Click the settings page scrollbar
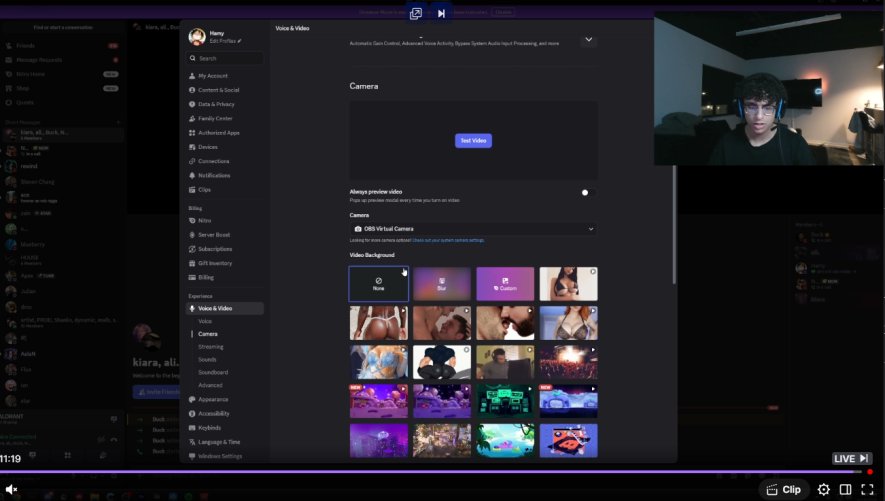Screen dimensions: 885x501 pos(673,225)
